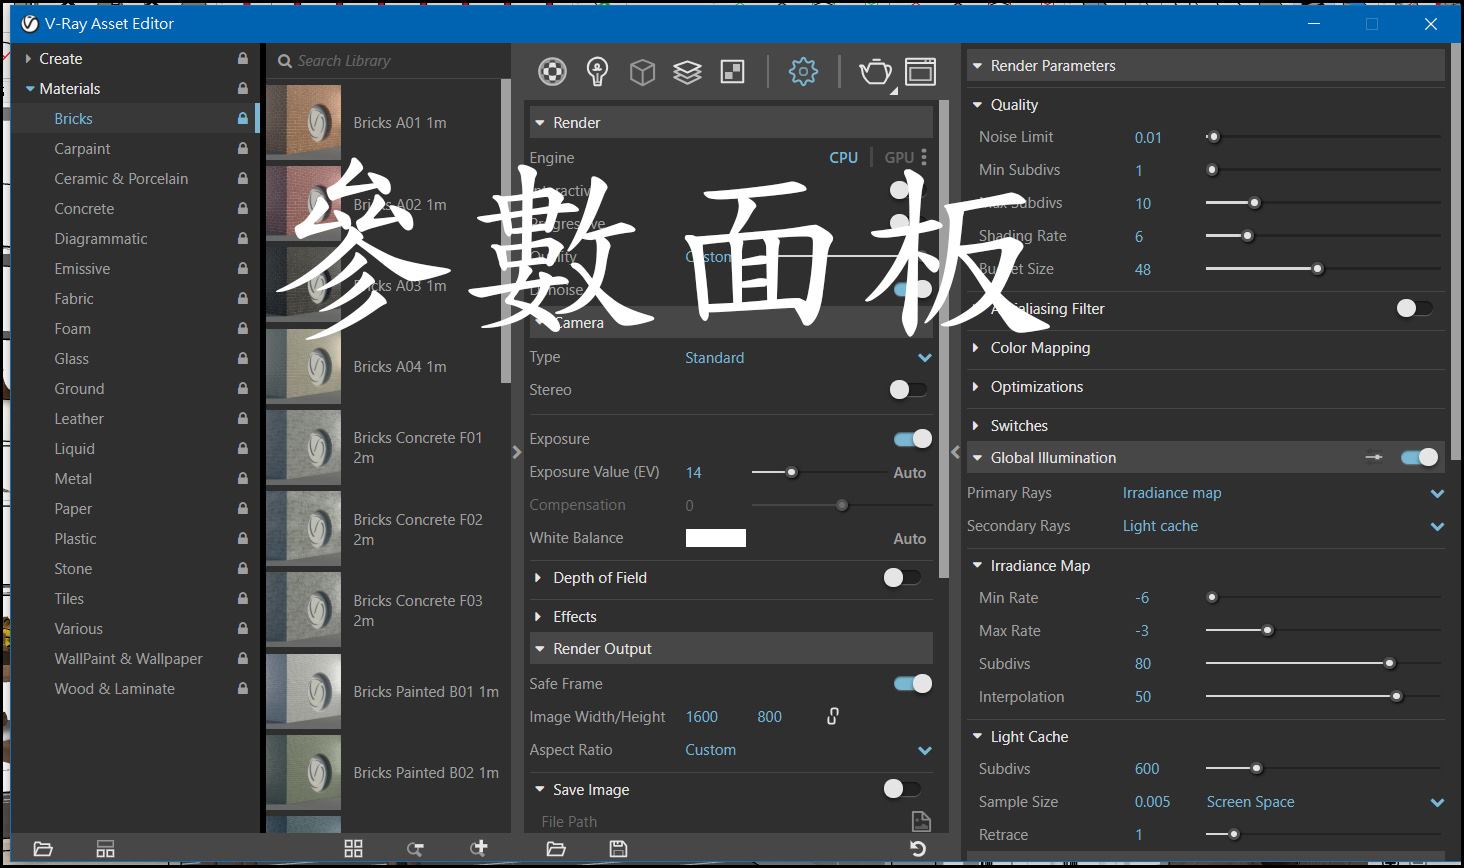The width and height of the screenshot is (1464, 868).
Task: Select the Leather material category
Action: [79, 419]
